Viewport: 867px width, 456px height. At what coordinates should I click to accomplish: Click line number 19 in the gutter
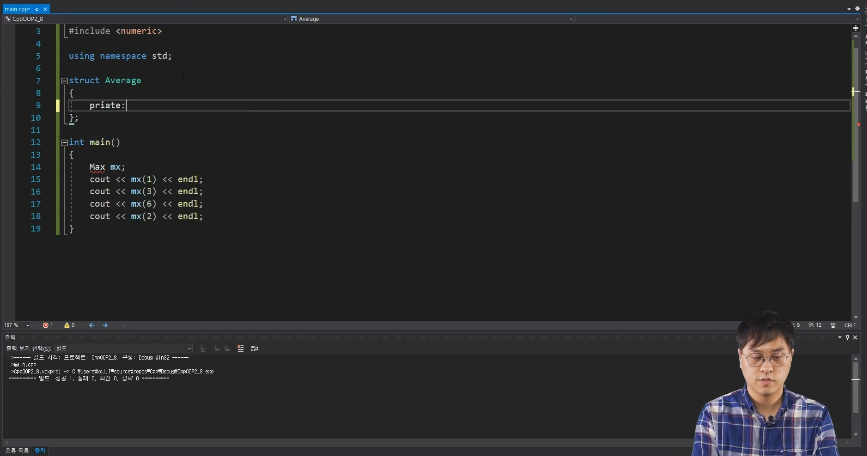pos(35,229)
